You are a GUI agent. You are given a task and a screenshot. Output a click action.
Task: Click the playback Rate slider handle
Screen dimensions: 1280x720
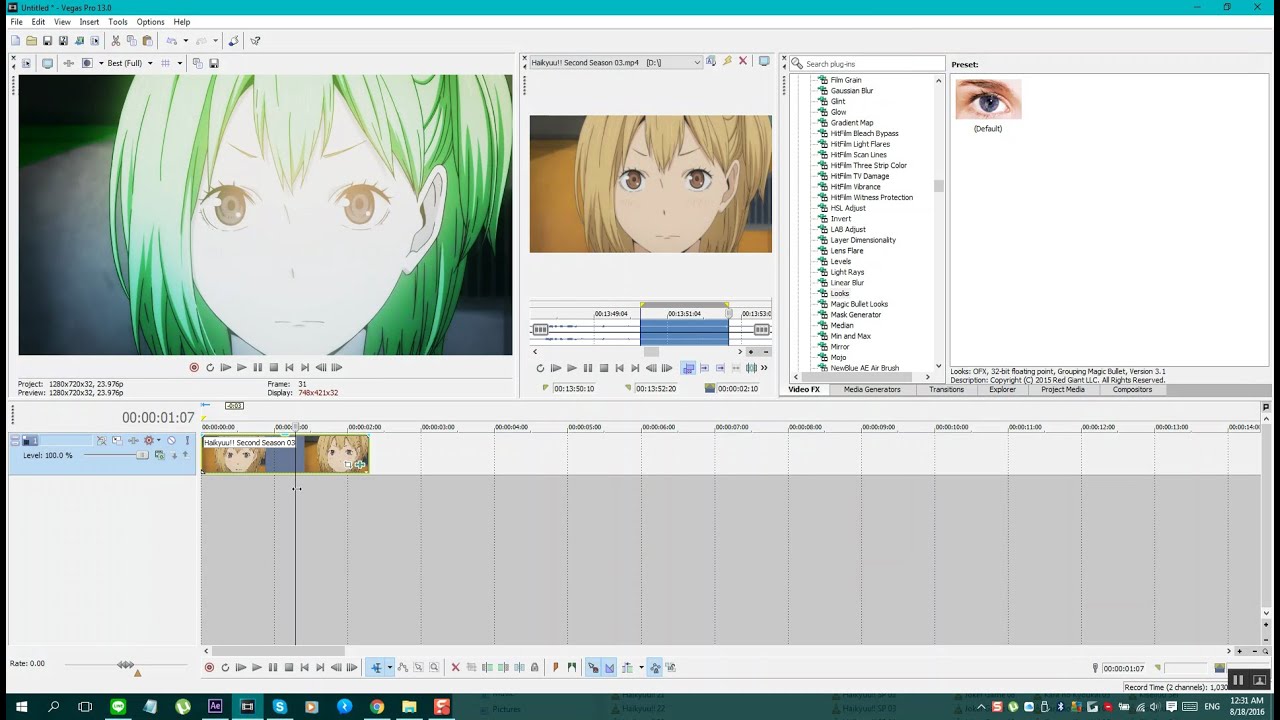(x=126, y=664)
